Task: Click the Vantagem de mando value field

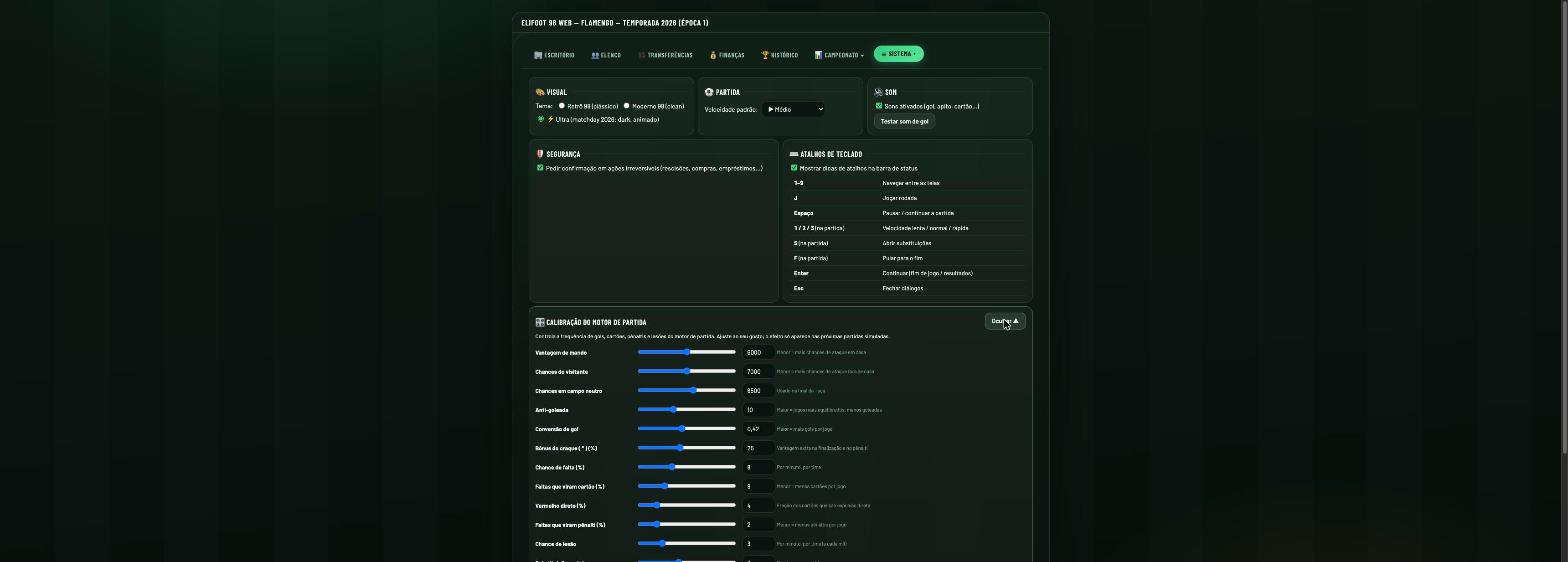Action: click(758, 352)
